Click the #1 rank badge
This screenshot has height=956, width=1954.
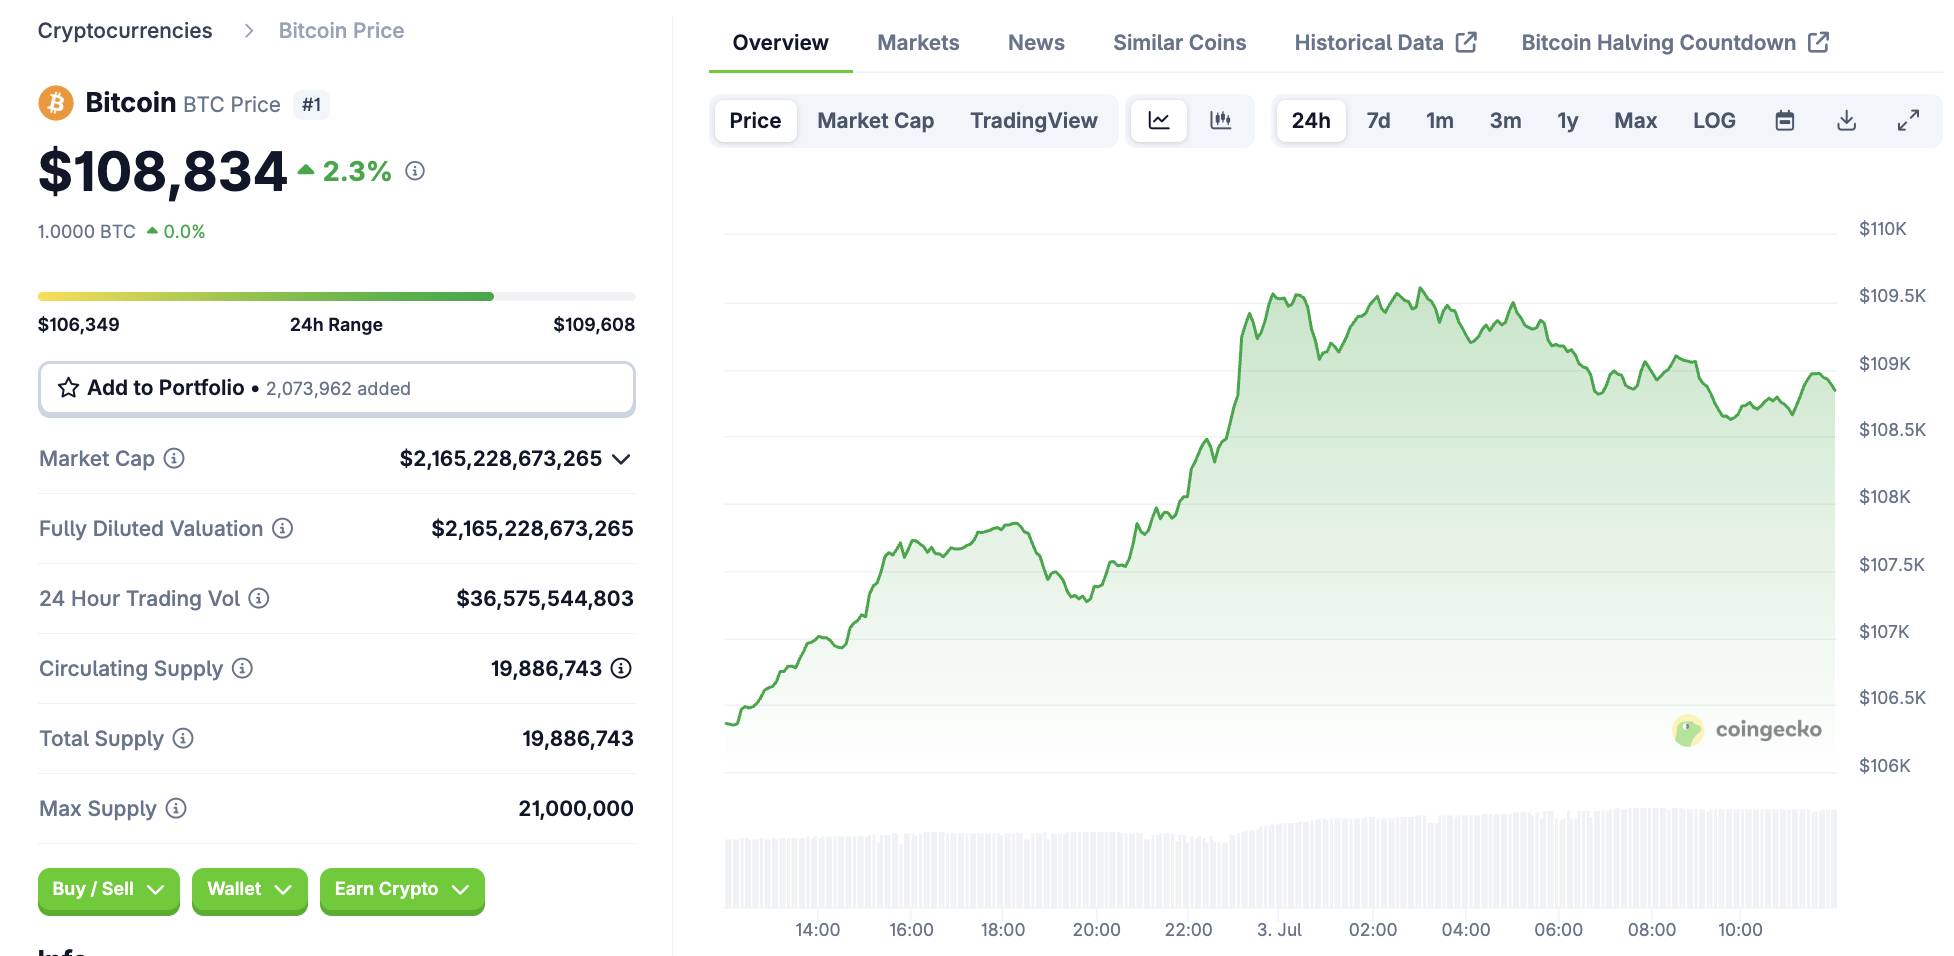(x=312, y=104)
